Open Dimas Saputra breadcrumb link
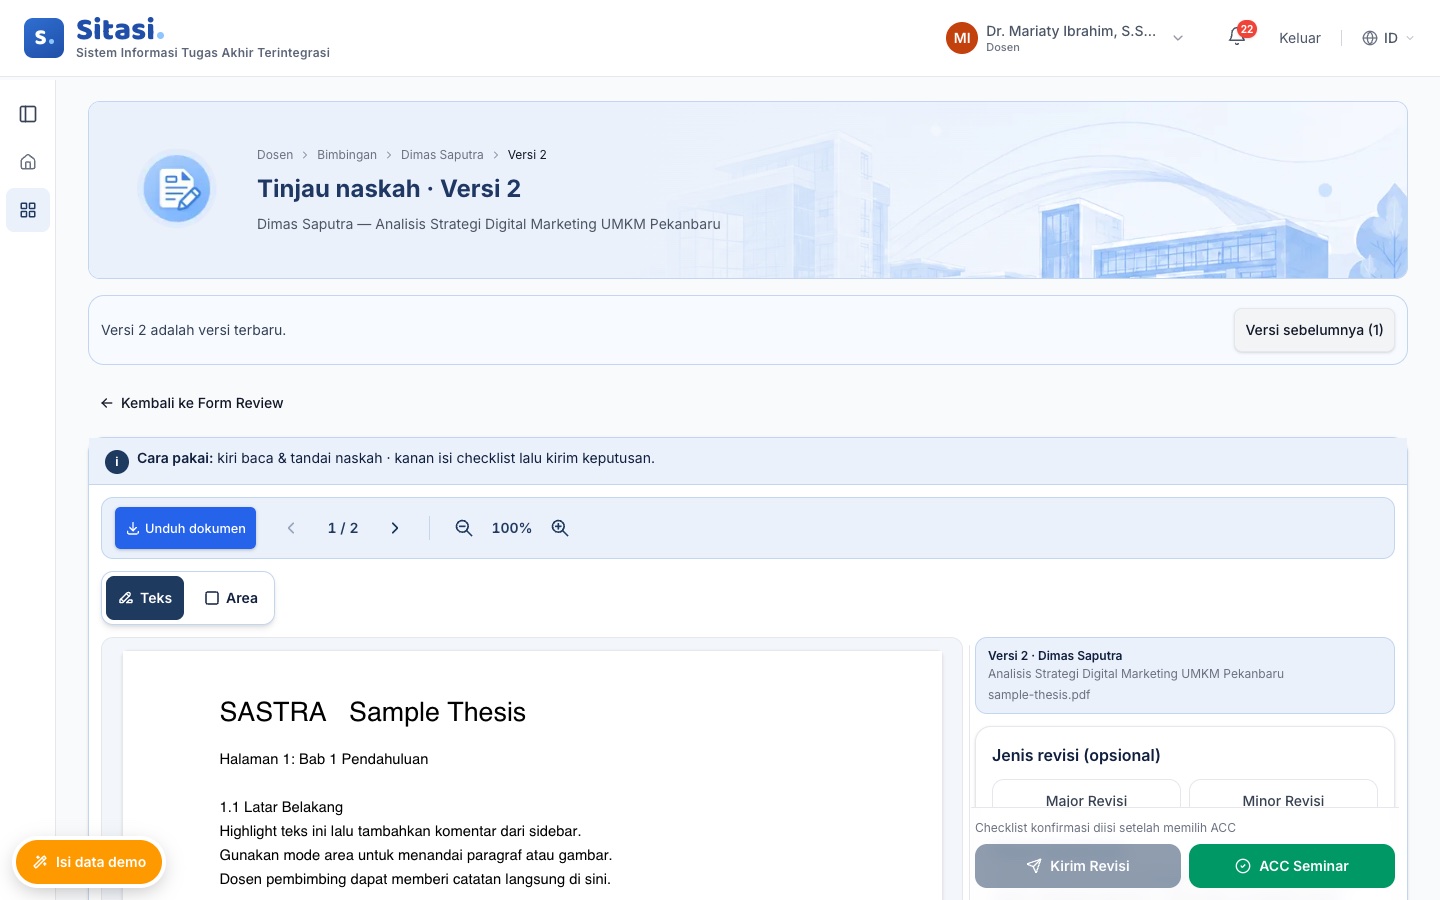The width and height of the screenshot is (1440, 900). [442, 155]
